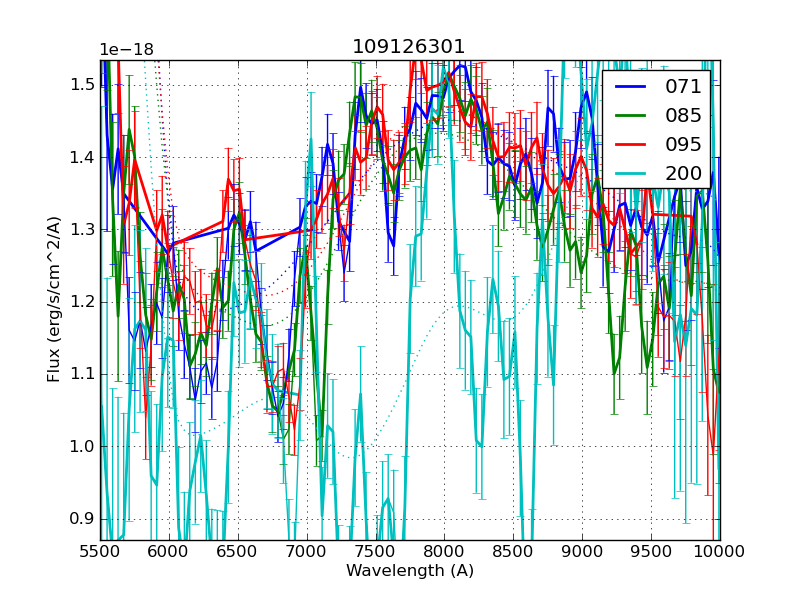Select the 1.5 y-axis tick label

(x=82, y=85)
